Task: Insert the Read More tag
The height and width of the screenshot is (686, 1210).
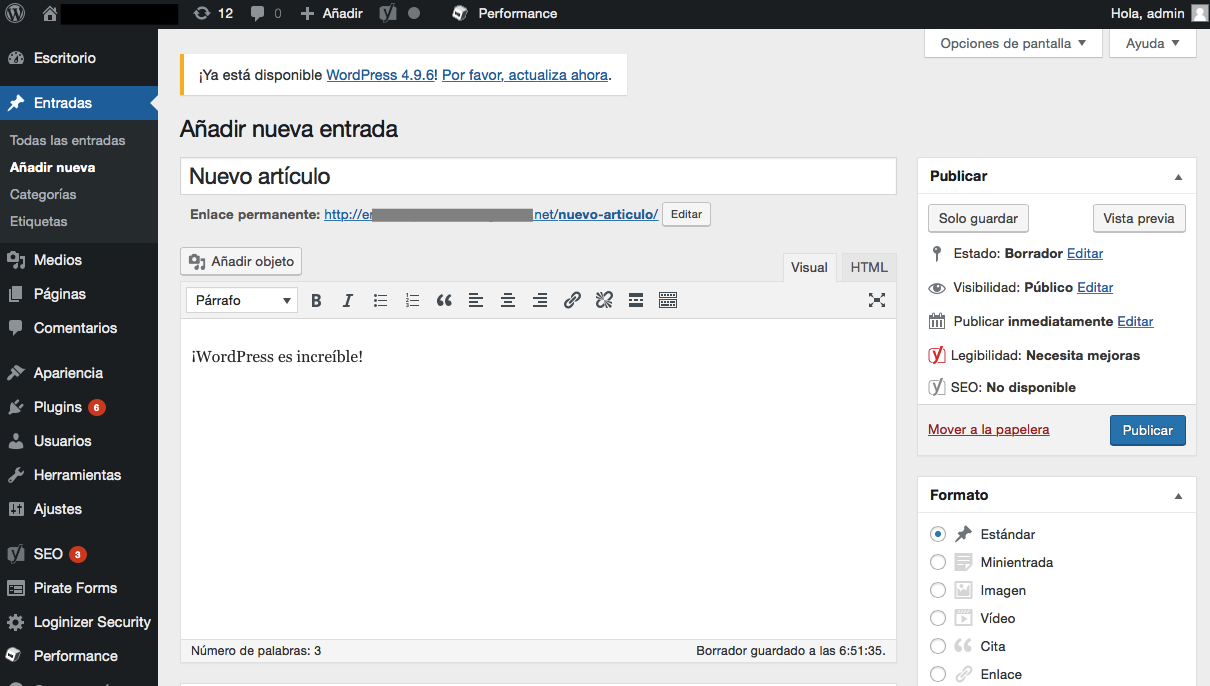Action: click(x=636, y=299)
